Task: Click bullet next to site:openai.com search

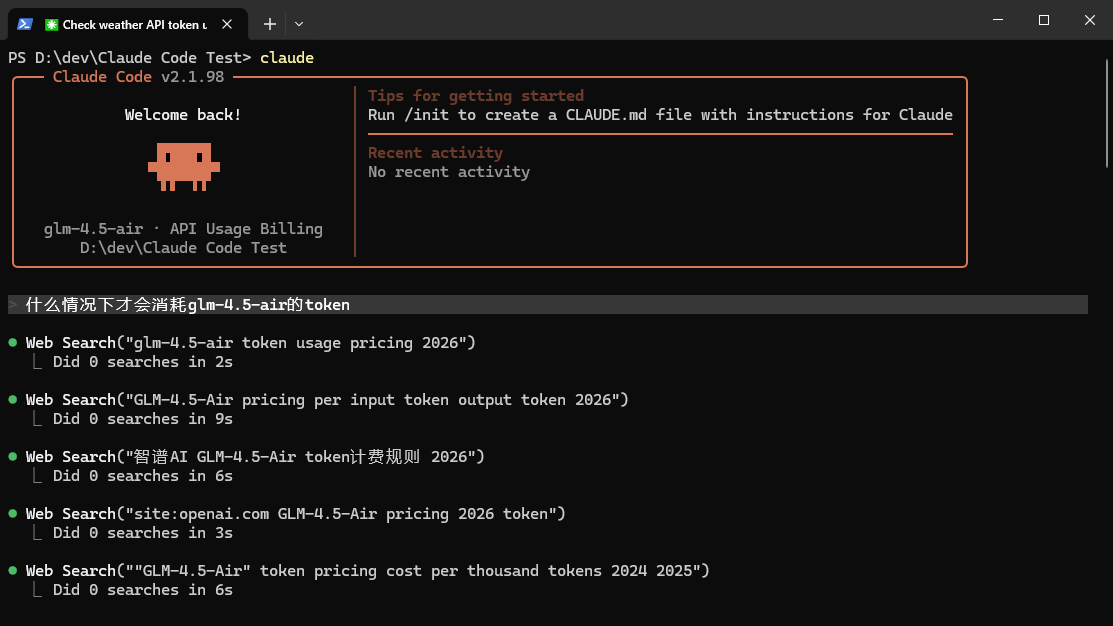Action: 13,514
